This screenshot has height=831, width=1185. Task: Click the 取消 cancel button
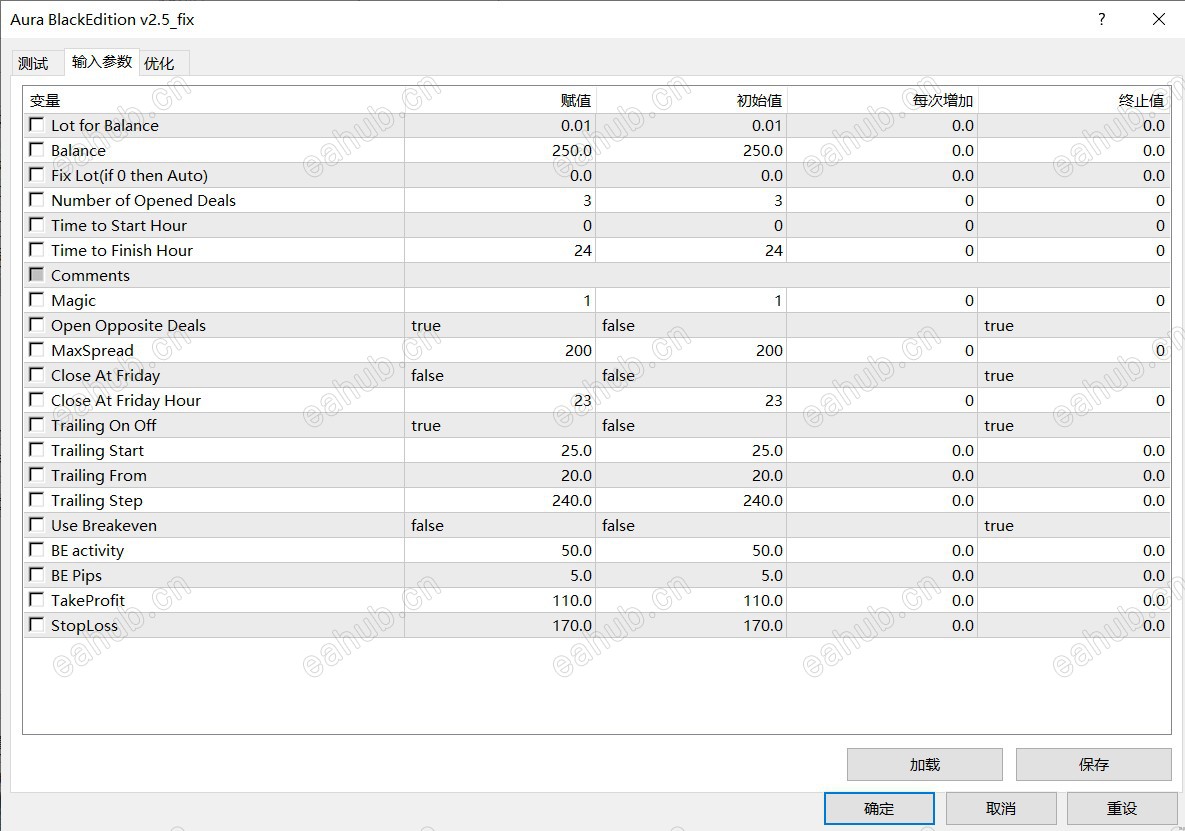1001,808
